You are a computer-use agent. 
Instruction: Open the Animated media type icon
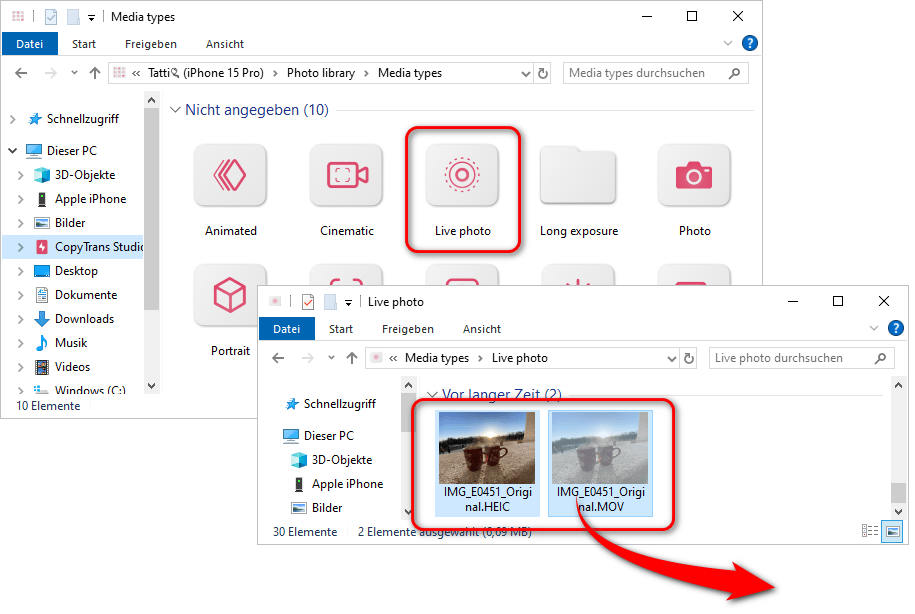pos(230,175)
